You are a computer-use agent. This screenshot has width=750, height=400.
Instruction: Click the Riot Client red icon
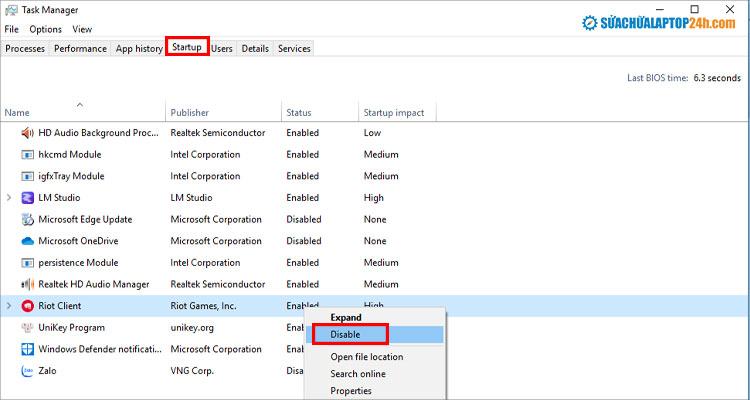click(27, 306)
